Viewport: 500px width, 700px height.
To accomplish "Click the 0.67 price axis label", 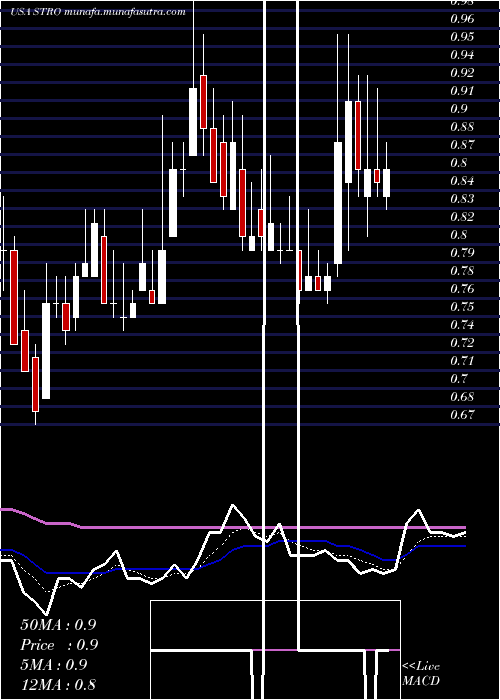I will click(462, 415).
